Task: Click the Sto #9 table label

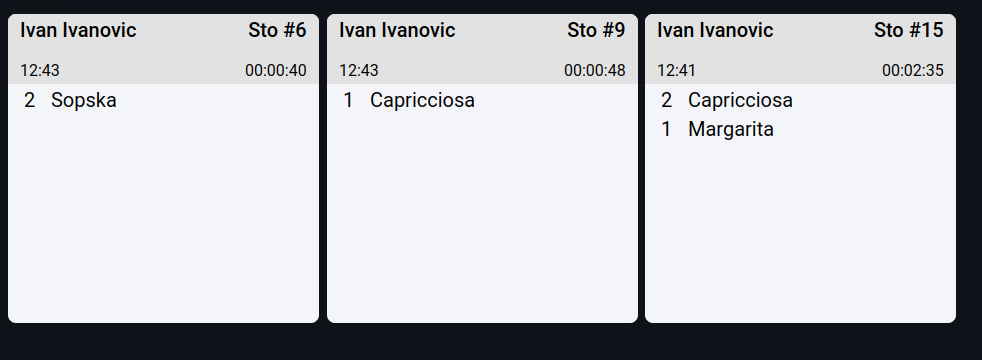Action: (x=596, y=30)
